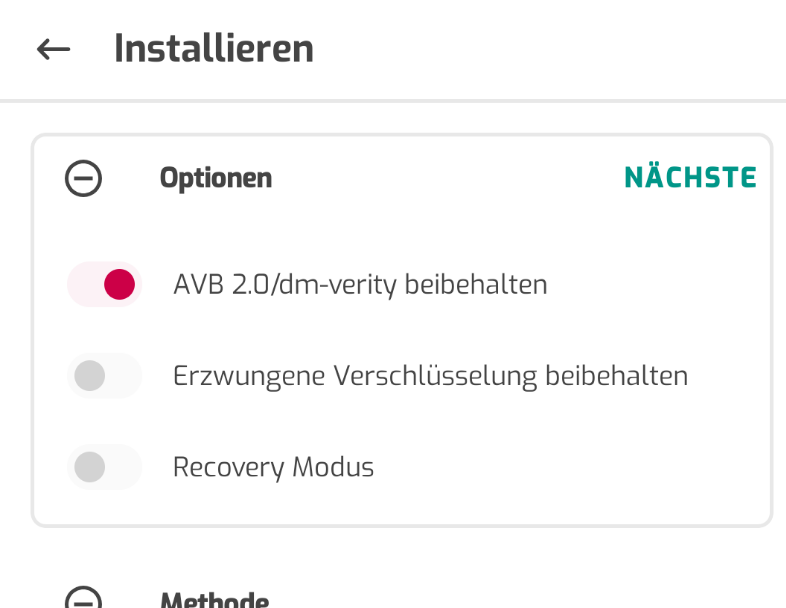Click the word beibehalten in the AVB option

(476, 284)
